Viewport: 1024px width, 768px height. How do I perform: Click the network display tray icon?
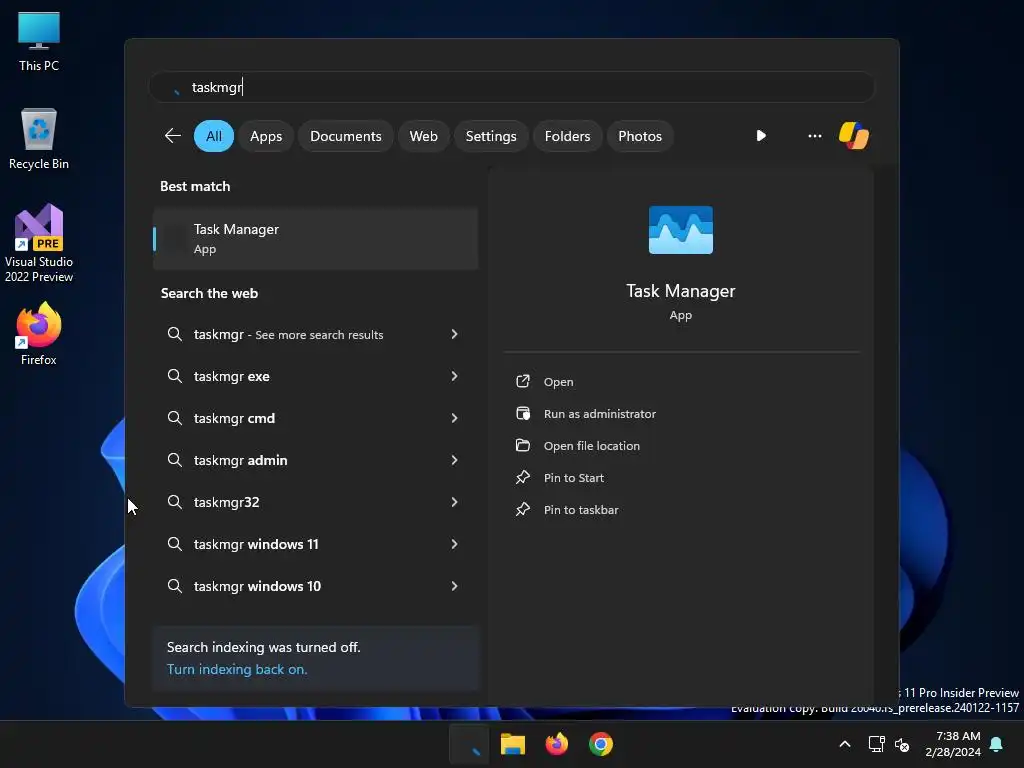tap(876, 744)
